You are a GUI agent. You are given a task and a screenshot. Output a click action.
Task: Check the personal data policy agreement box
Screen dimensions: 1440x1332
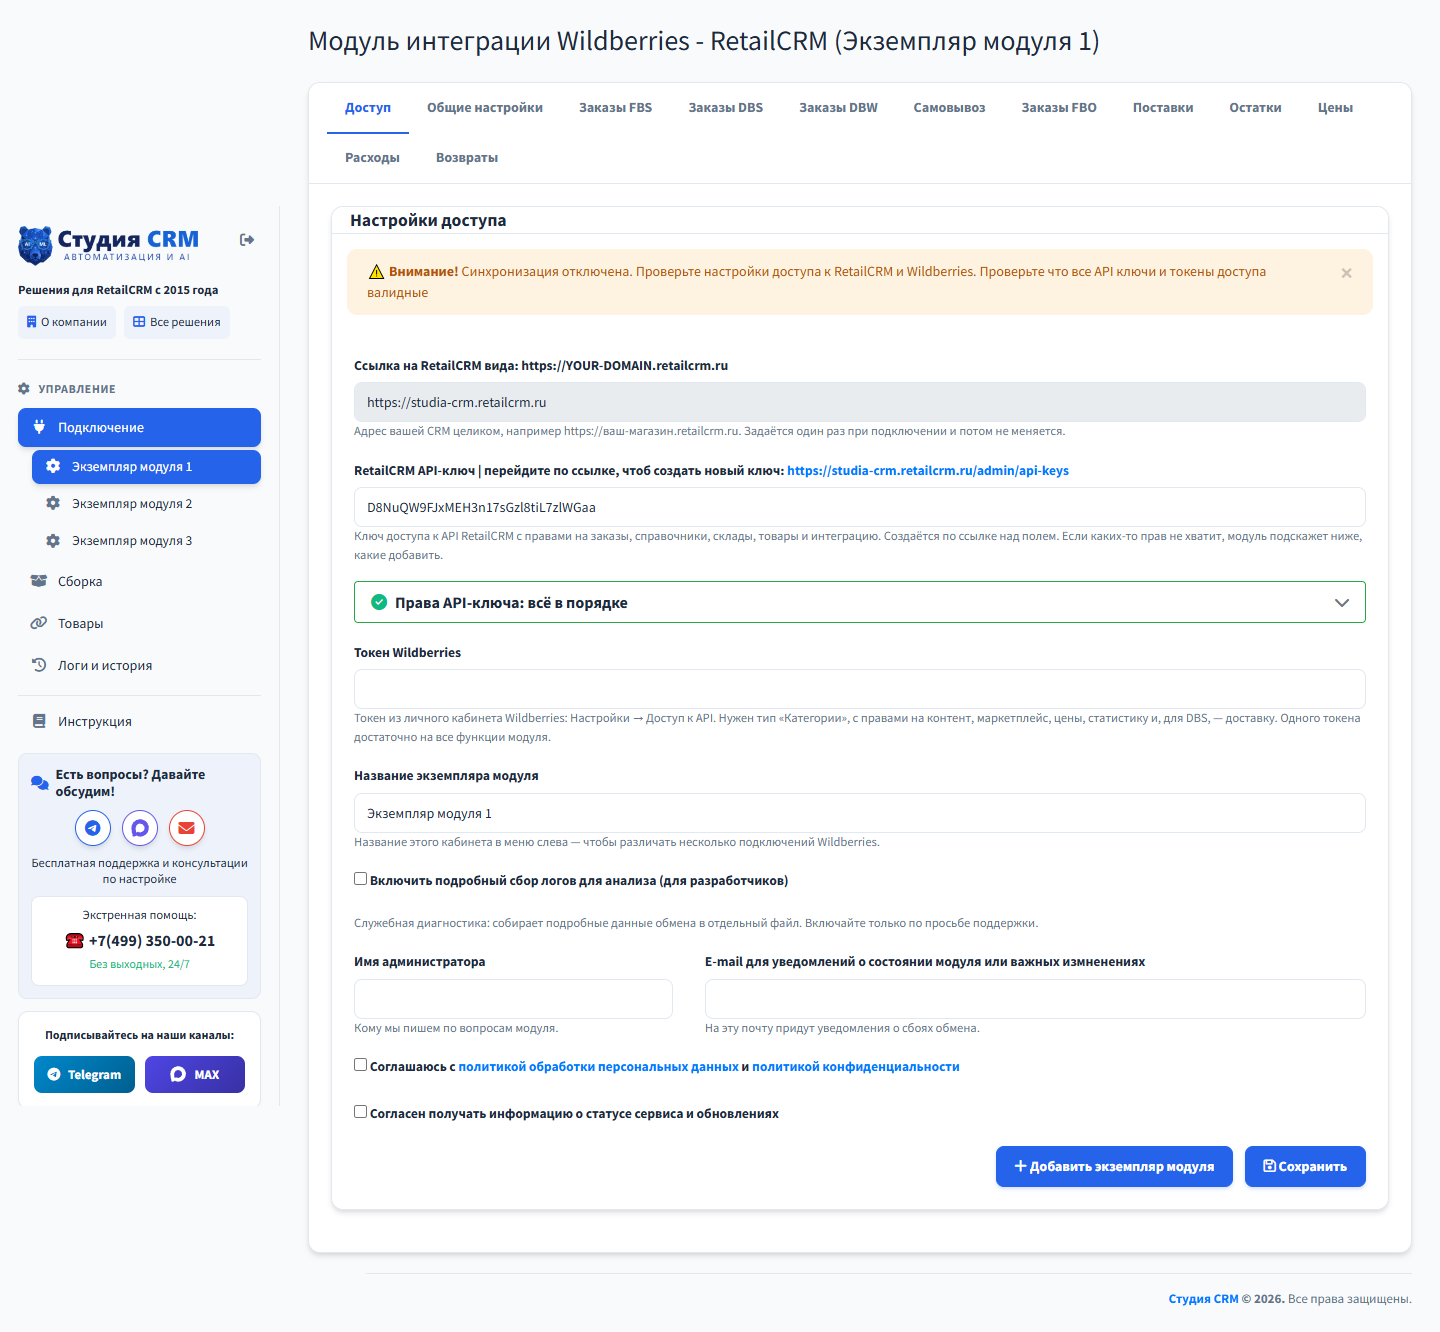360,1065
